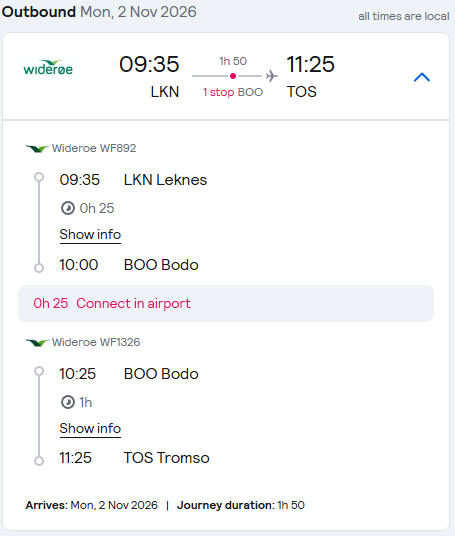Click the Leknes departure timeline marker

pyautogui.click(x=39, y=177)
